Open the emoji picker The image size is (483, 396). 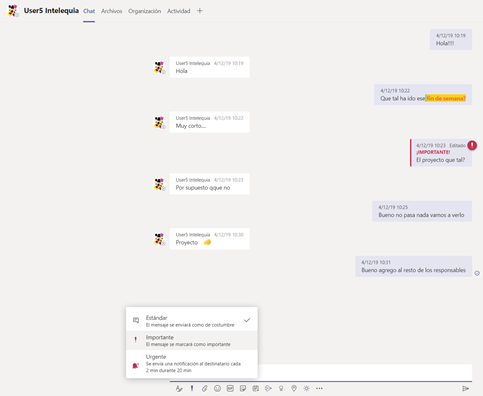pos(217,388)
